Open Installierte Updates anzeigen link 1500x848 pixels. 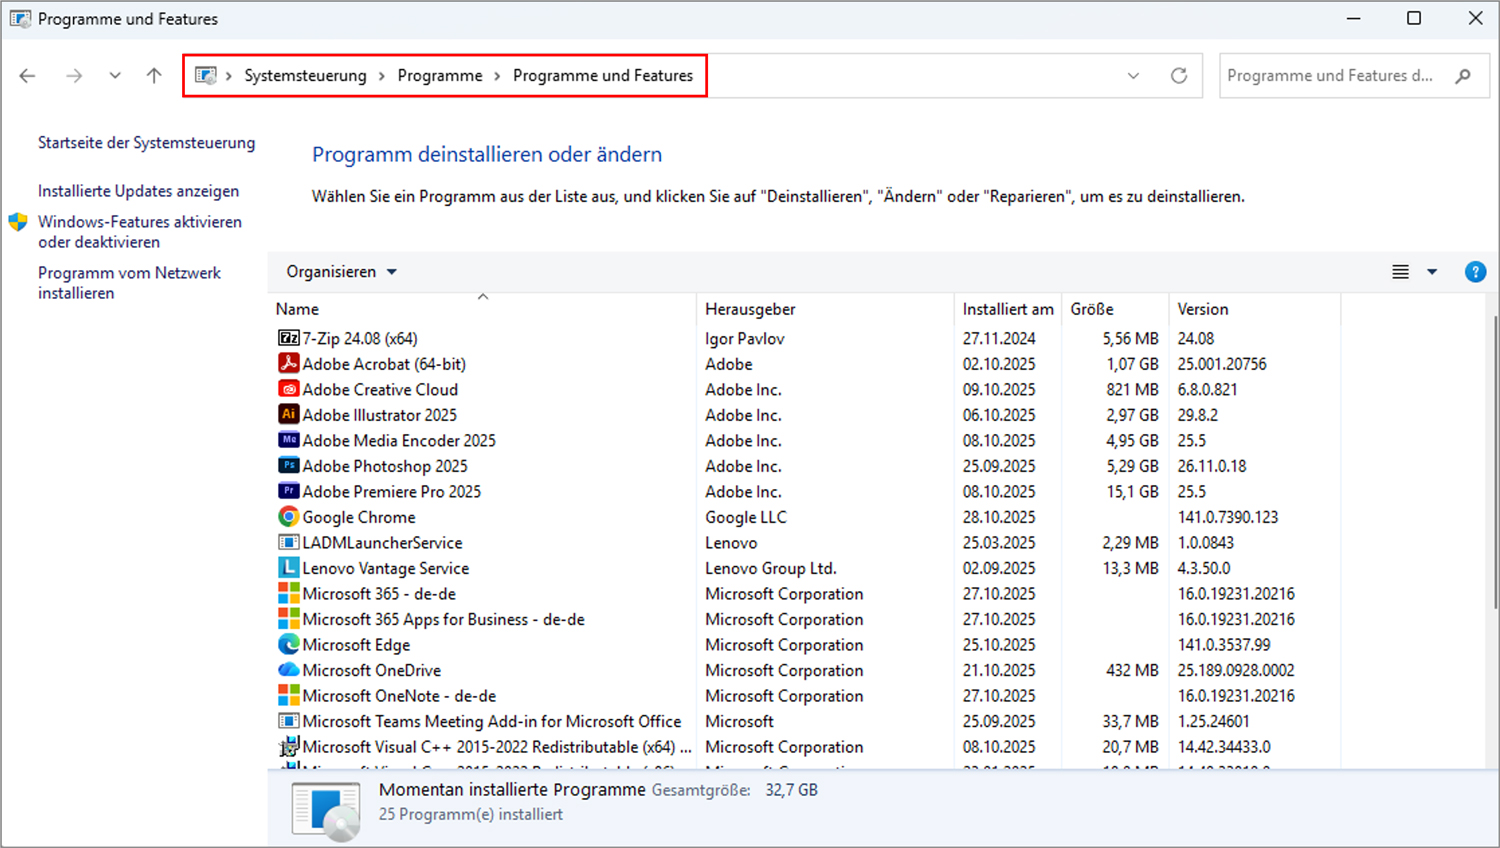coord(138,190)
